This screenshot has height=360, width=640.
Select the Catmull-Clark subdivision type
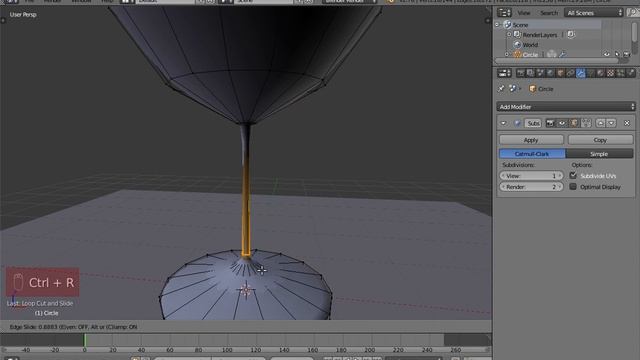click(532, 154)
